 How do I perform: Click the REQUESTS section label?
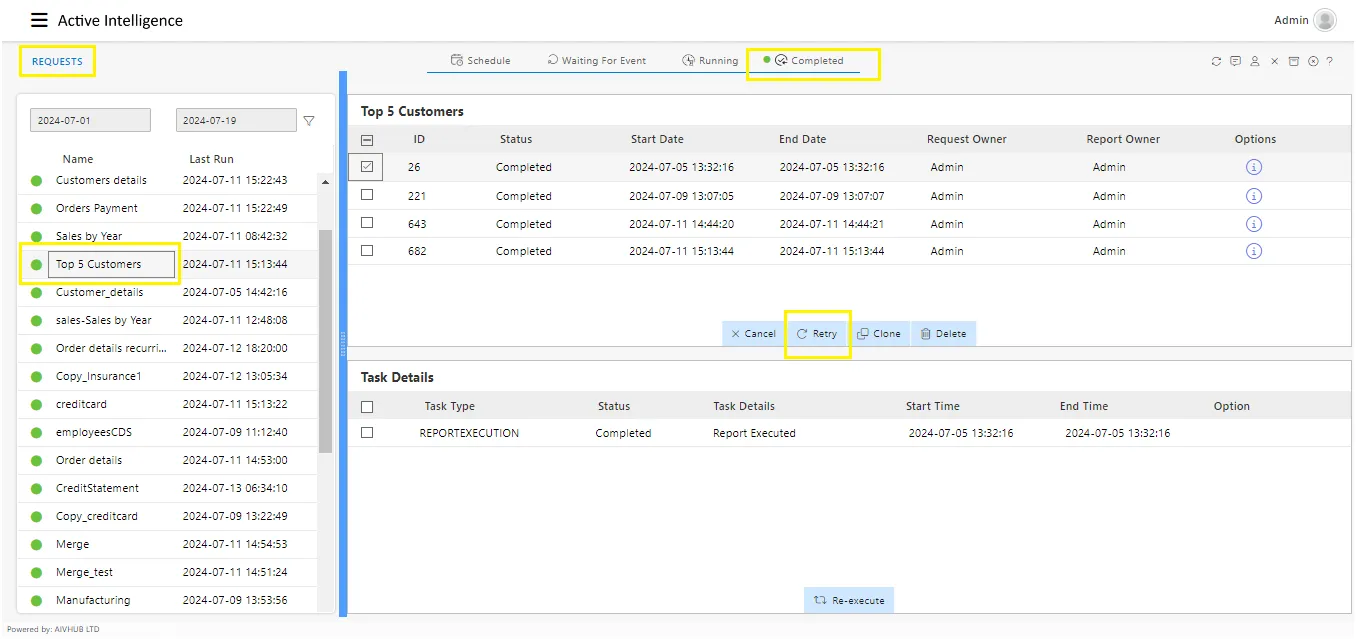[x=57, y=62]
